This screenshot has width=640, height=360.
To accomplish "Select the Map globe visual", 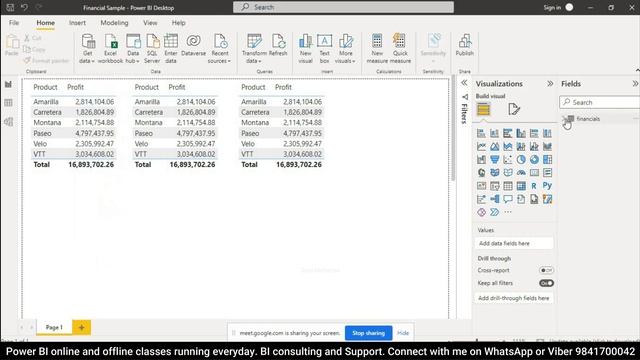I will (482, 173).
